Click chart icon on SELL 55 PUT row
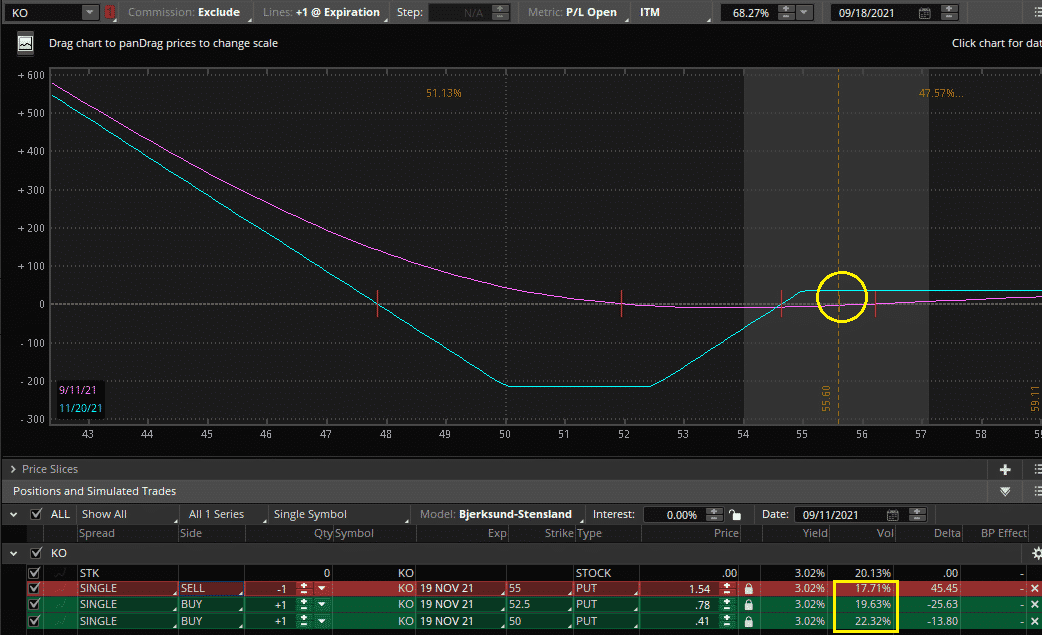 [60, 589]
